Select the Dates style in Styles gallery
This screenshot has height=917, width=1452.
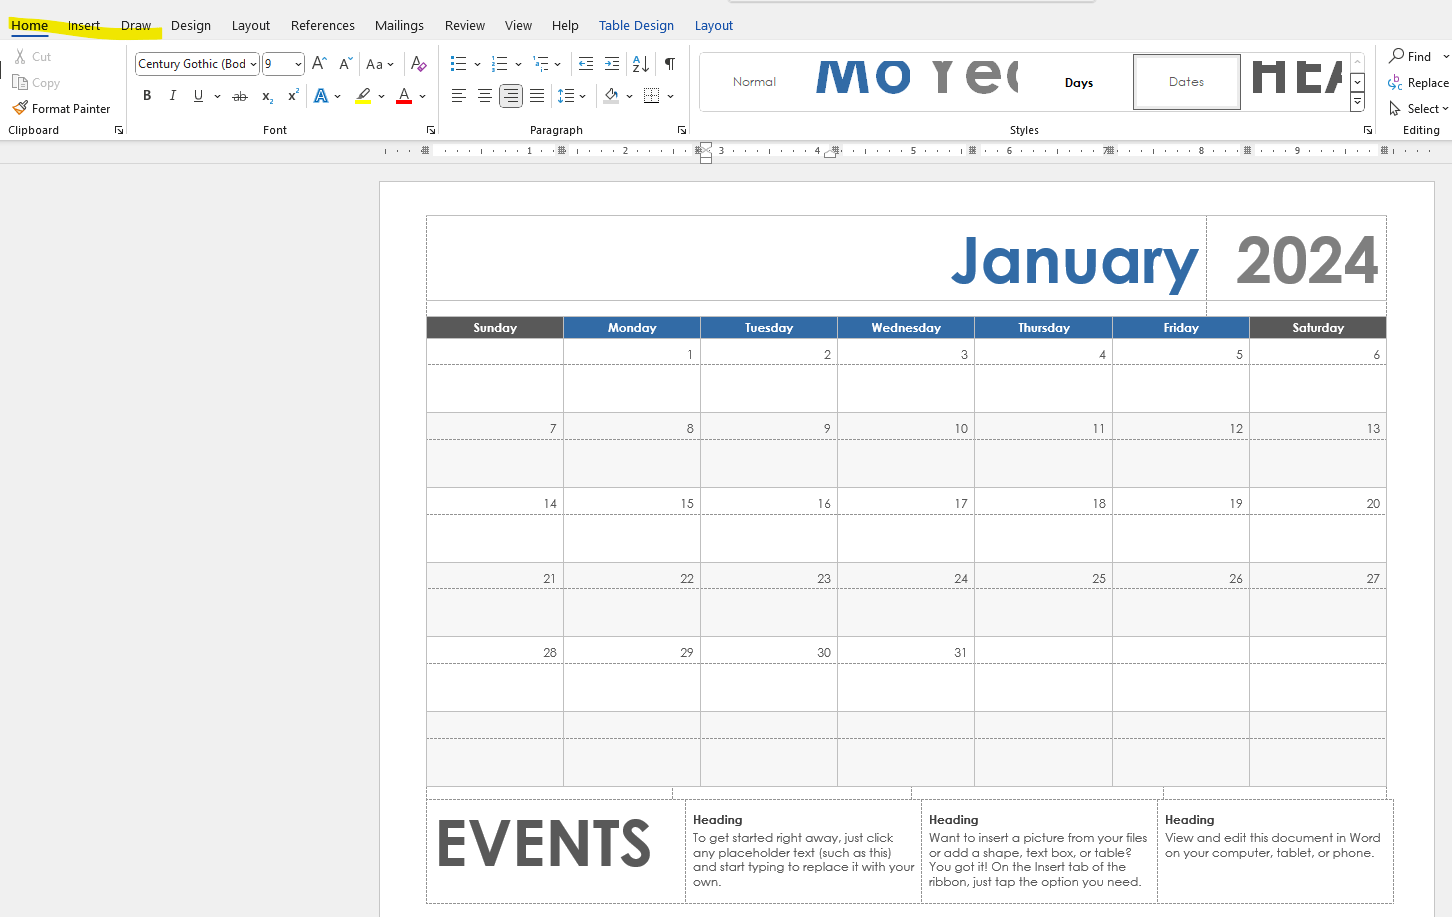click(x=1186, y=82)
